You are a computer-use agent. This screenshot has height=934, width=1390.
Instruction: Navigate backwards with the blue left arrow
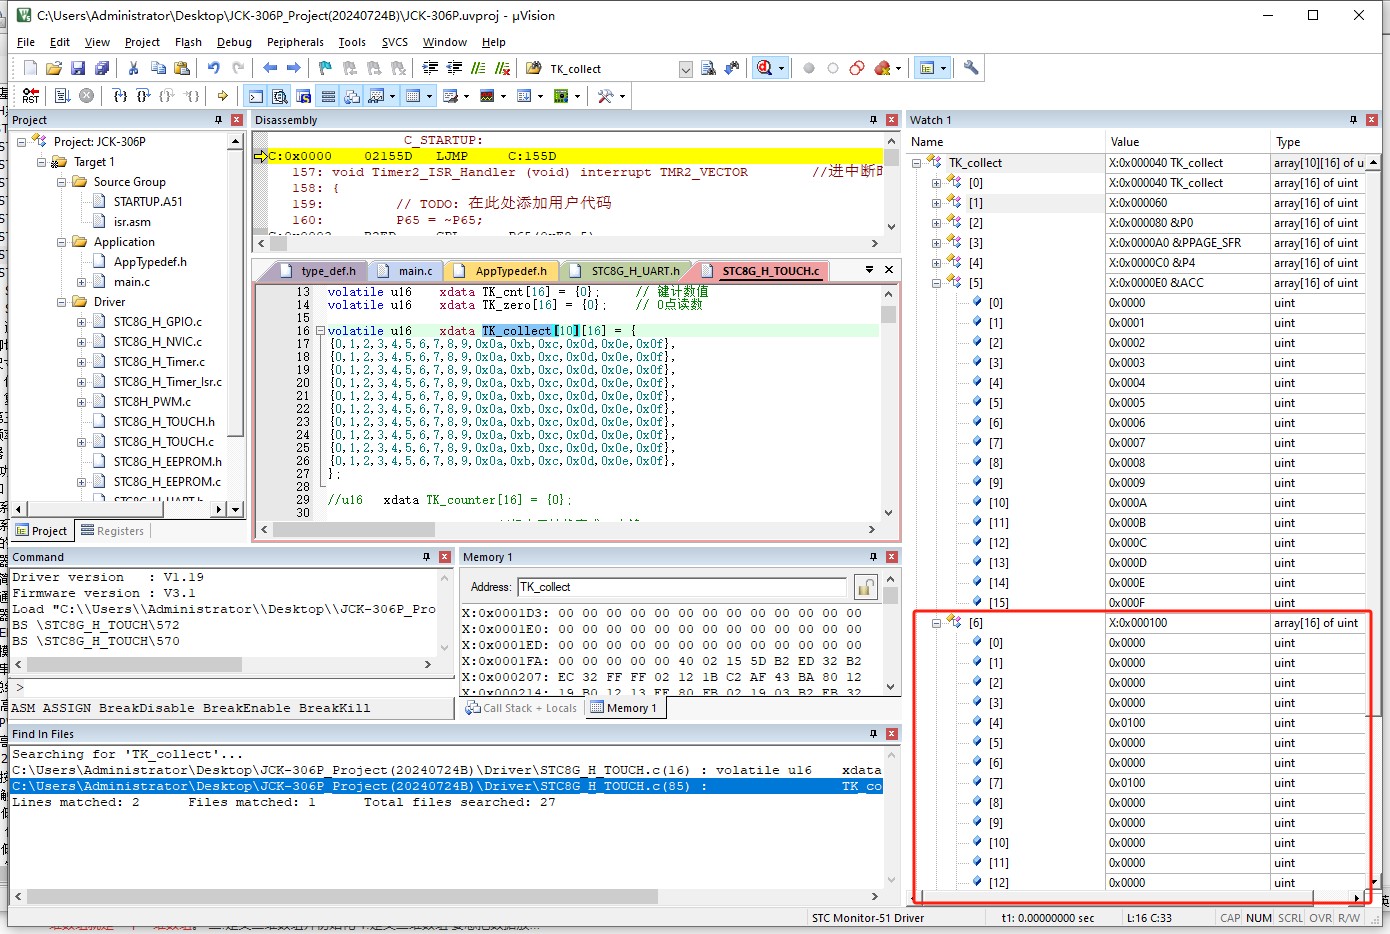[x=270, y=68]
